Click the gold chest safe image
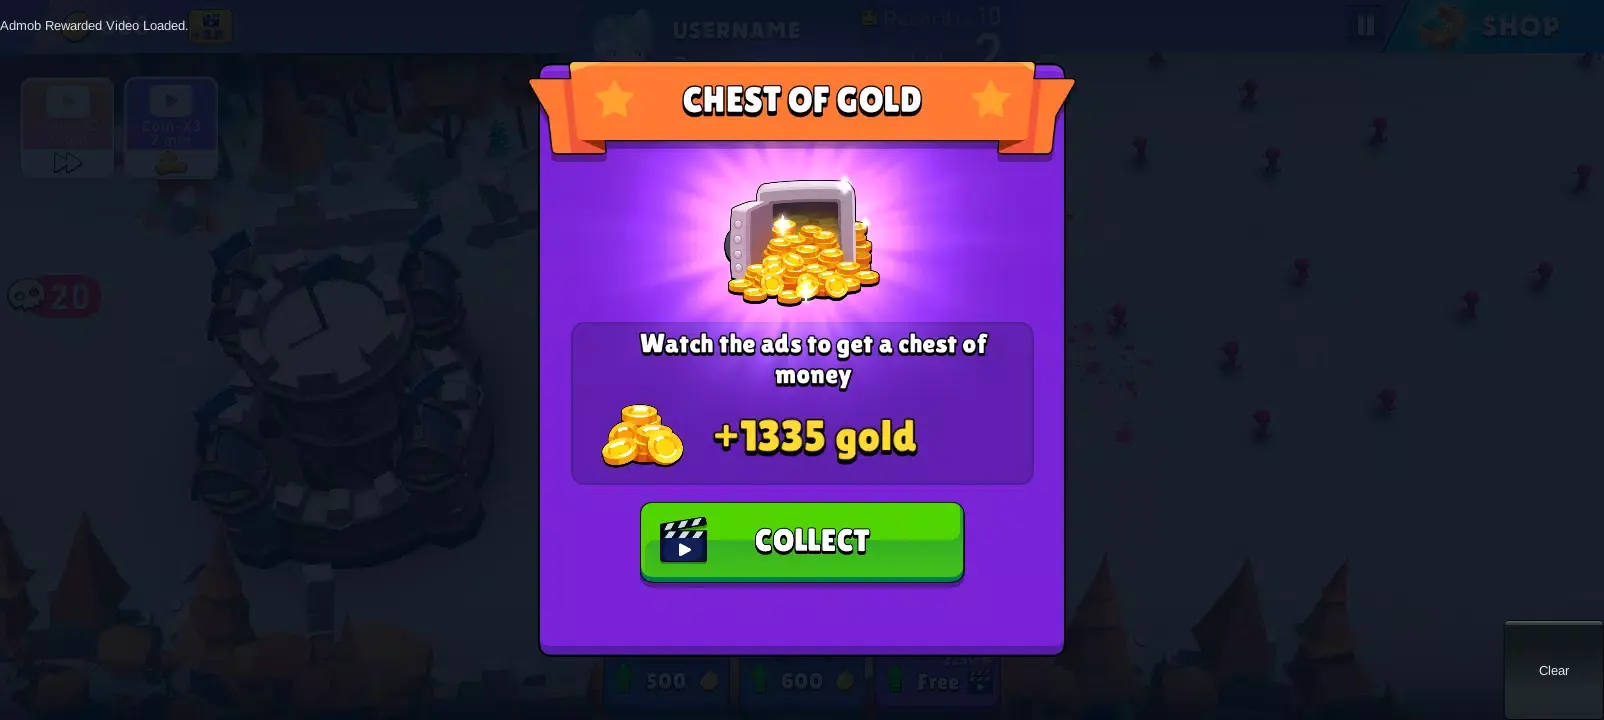 pos(803,241)
